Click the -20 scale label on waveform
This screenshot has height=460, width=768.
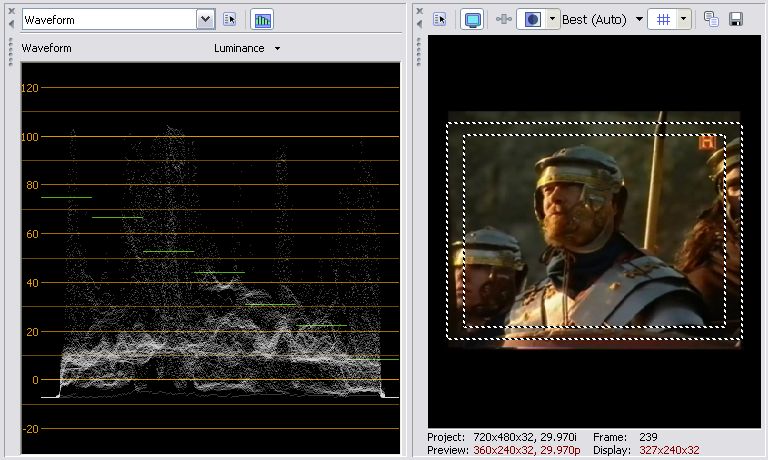[30, 429]
